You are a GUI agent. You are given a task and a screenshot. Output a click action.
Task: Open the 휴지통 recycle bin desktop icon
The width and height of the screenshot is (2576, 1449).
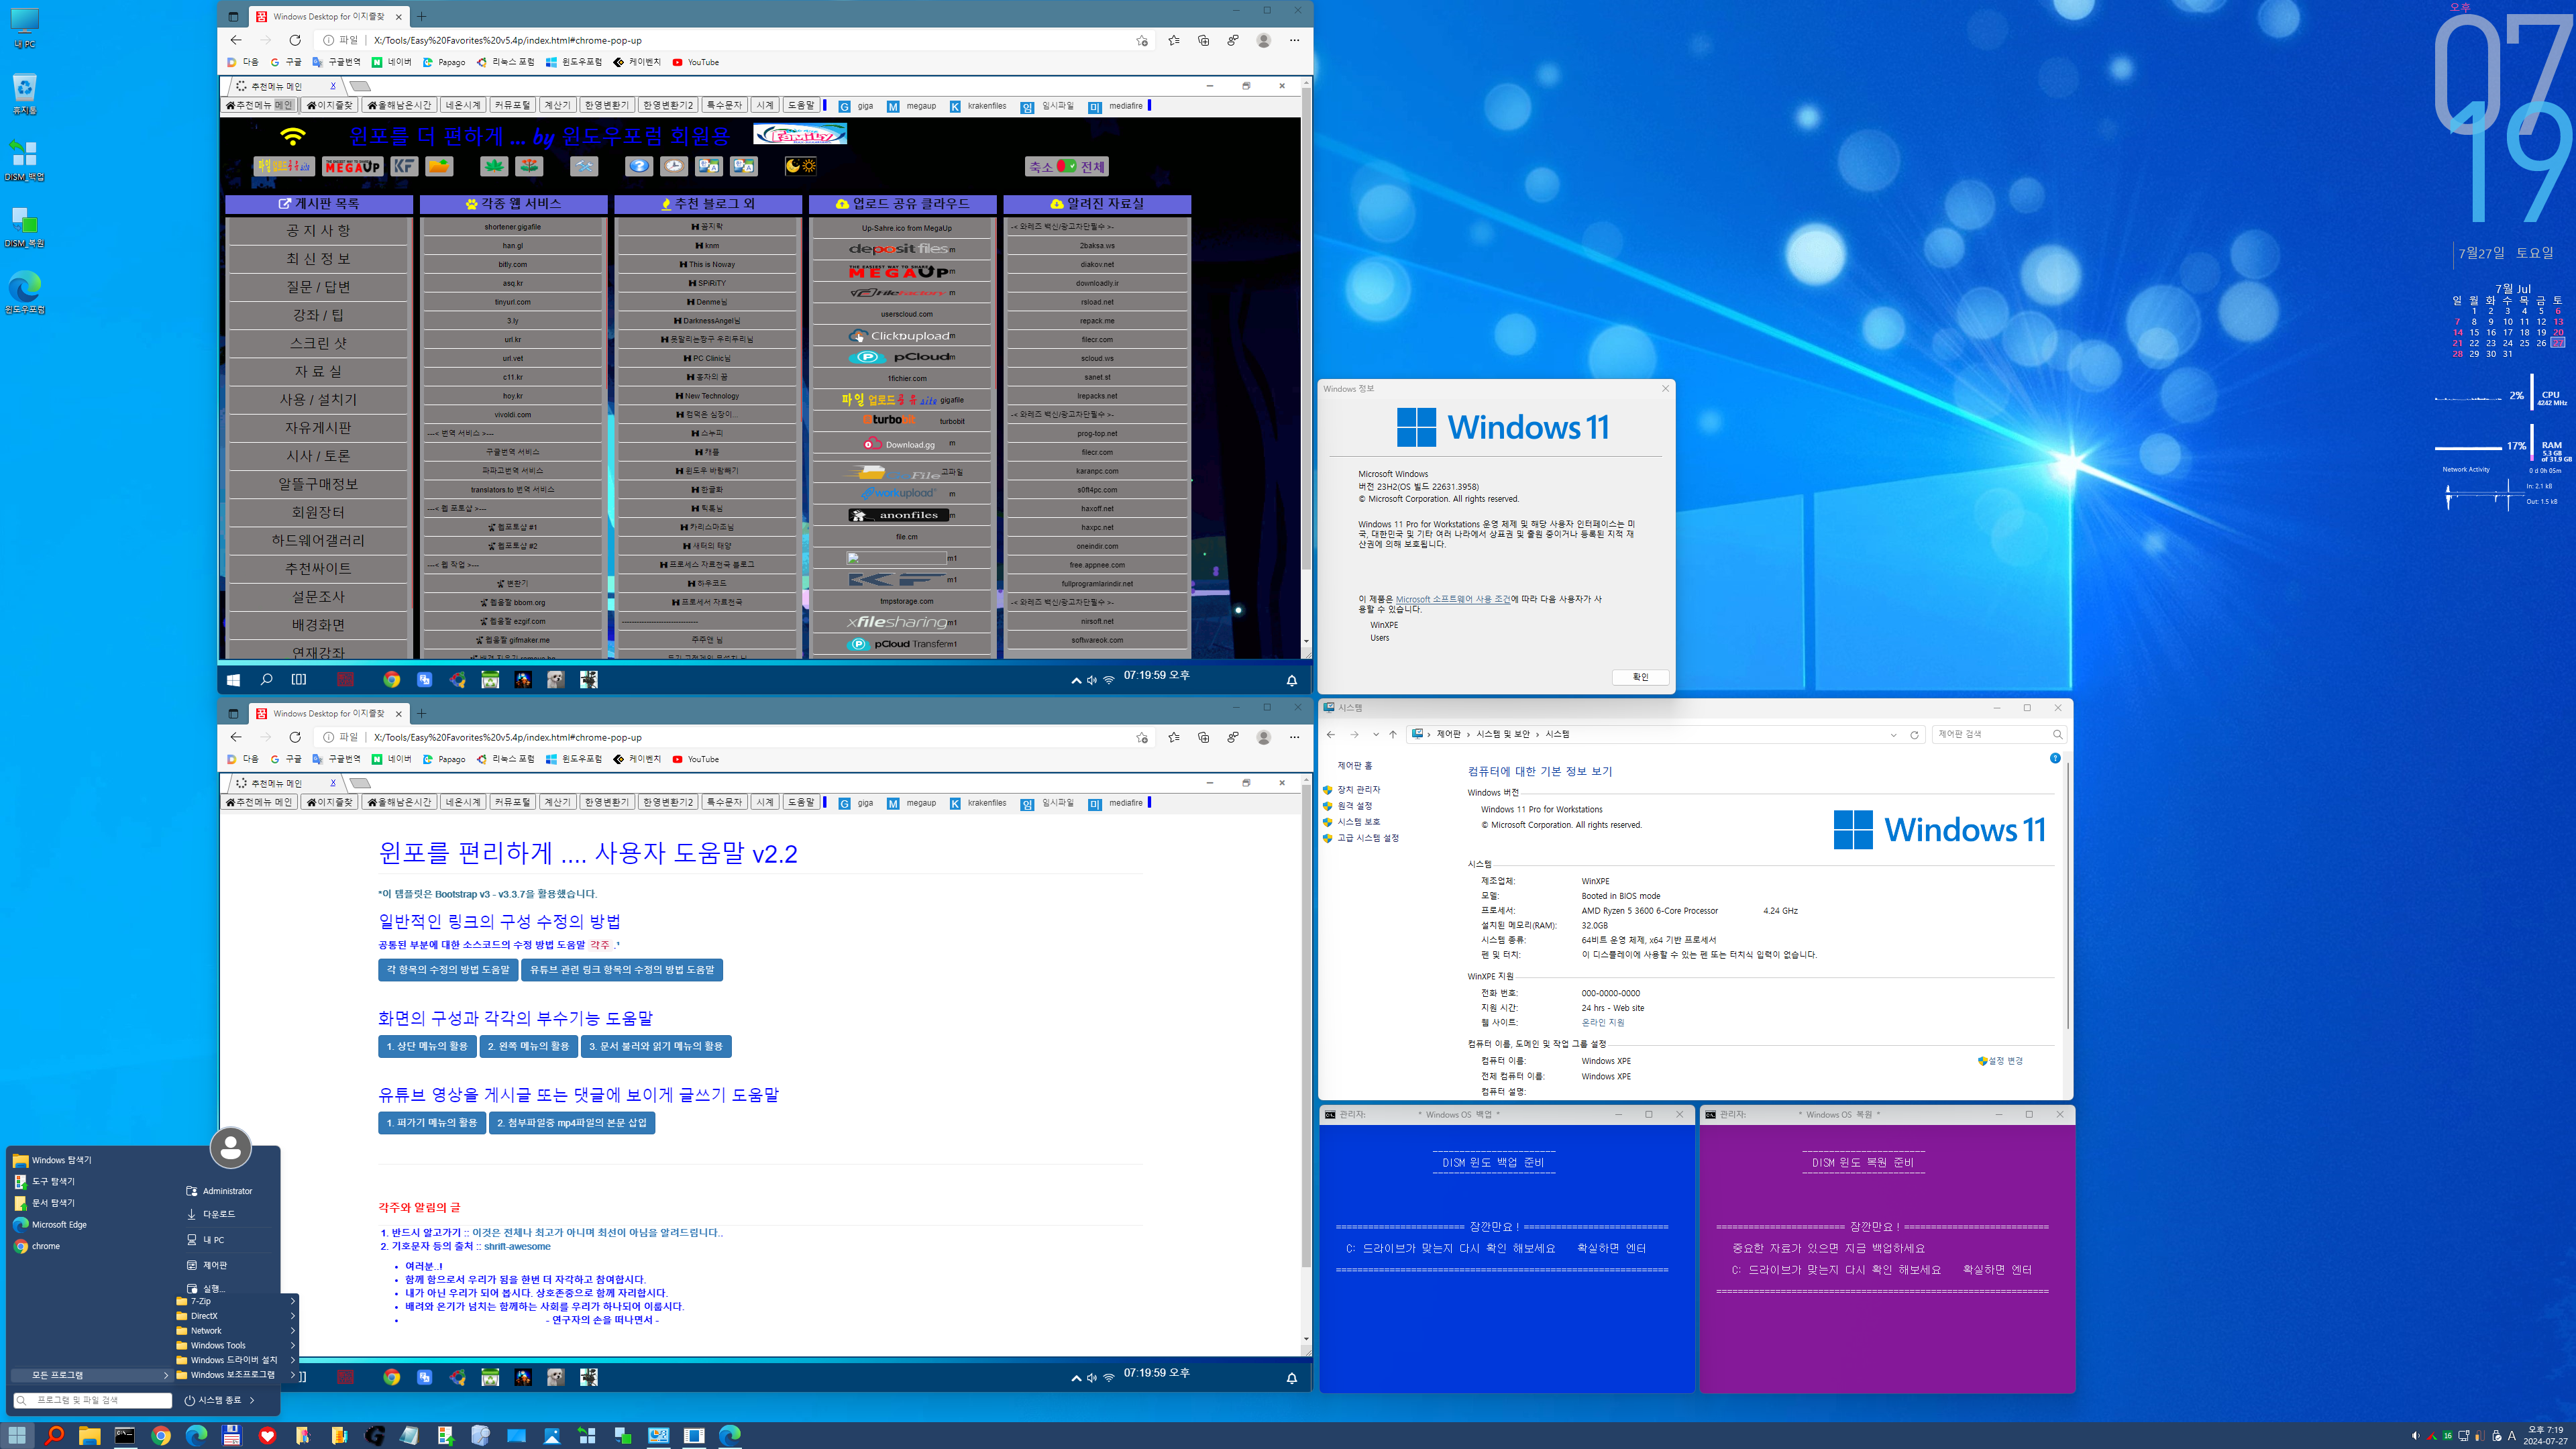click(x=24, y=94)
